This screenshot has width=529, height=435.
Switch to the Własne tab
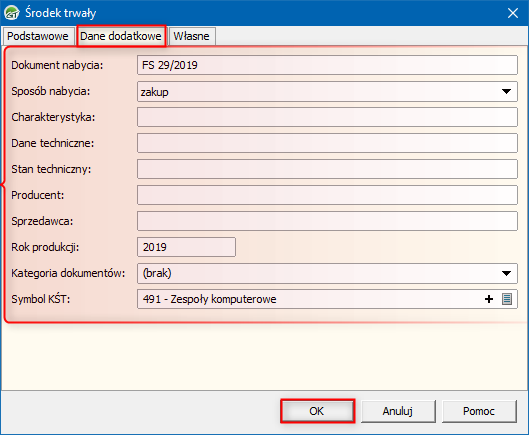pyautogui.click(x=192, y=36)
